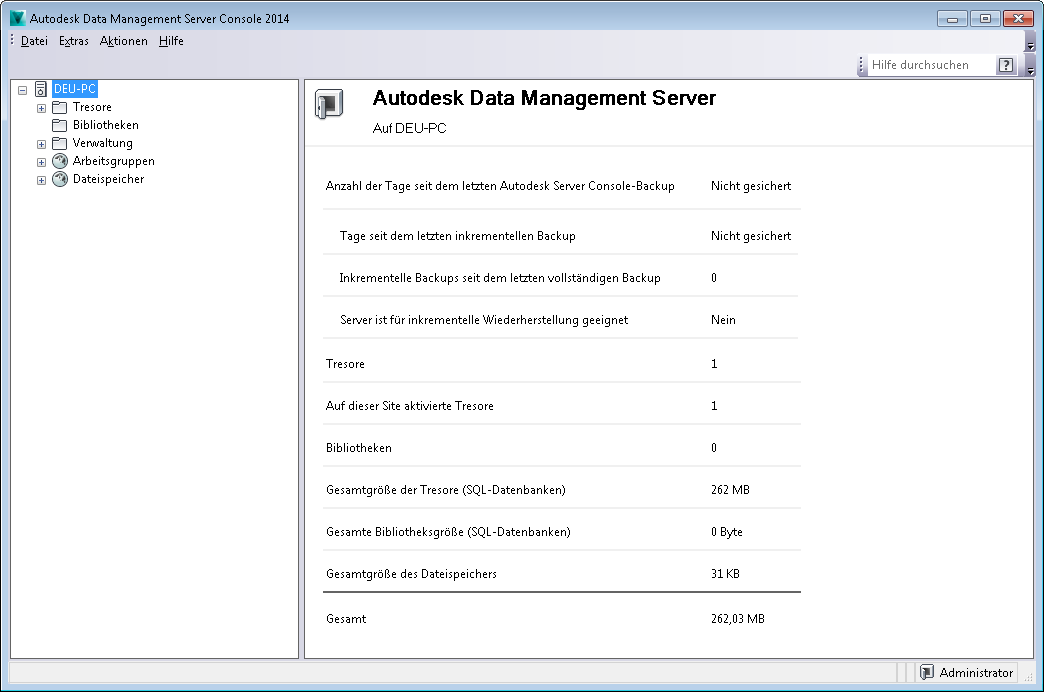Screen dimensions: 1044x692
Task: Close the Server Console window
Action: (1019, 19)
